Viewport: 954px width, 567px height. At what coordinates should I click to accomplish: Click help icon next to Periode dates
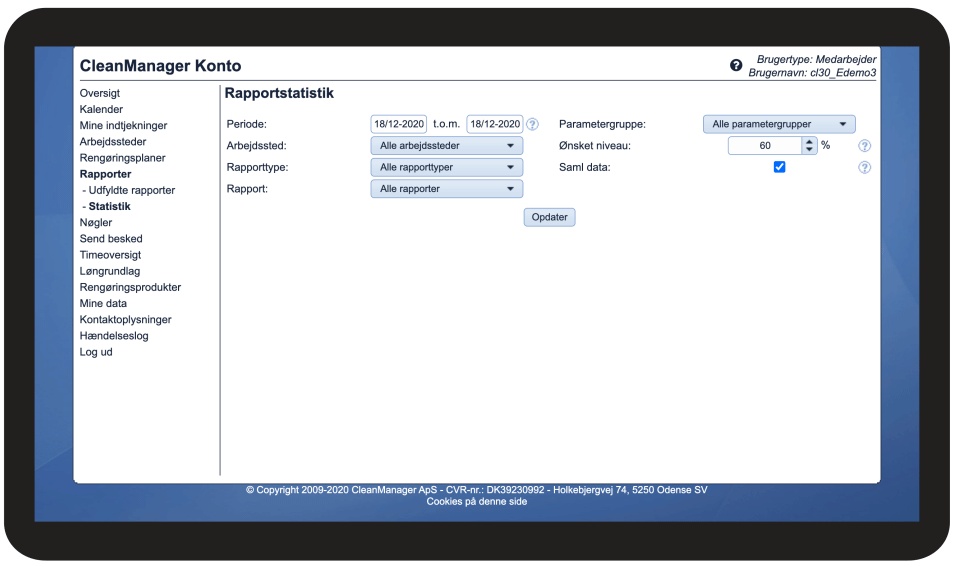532,125
